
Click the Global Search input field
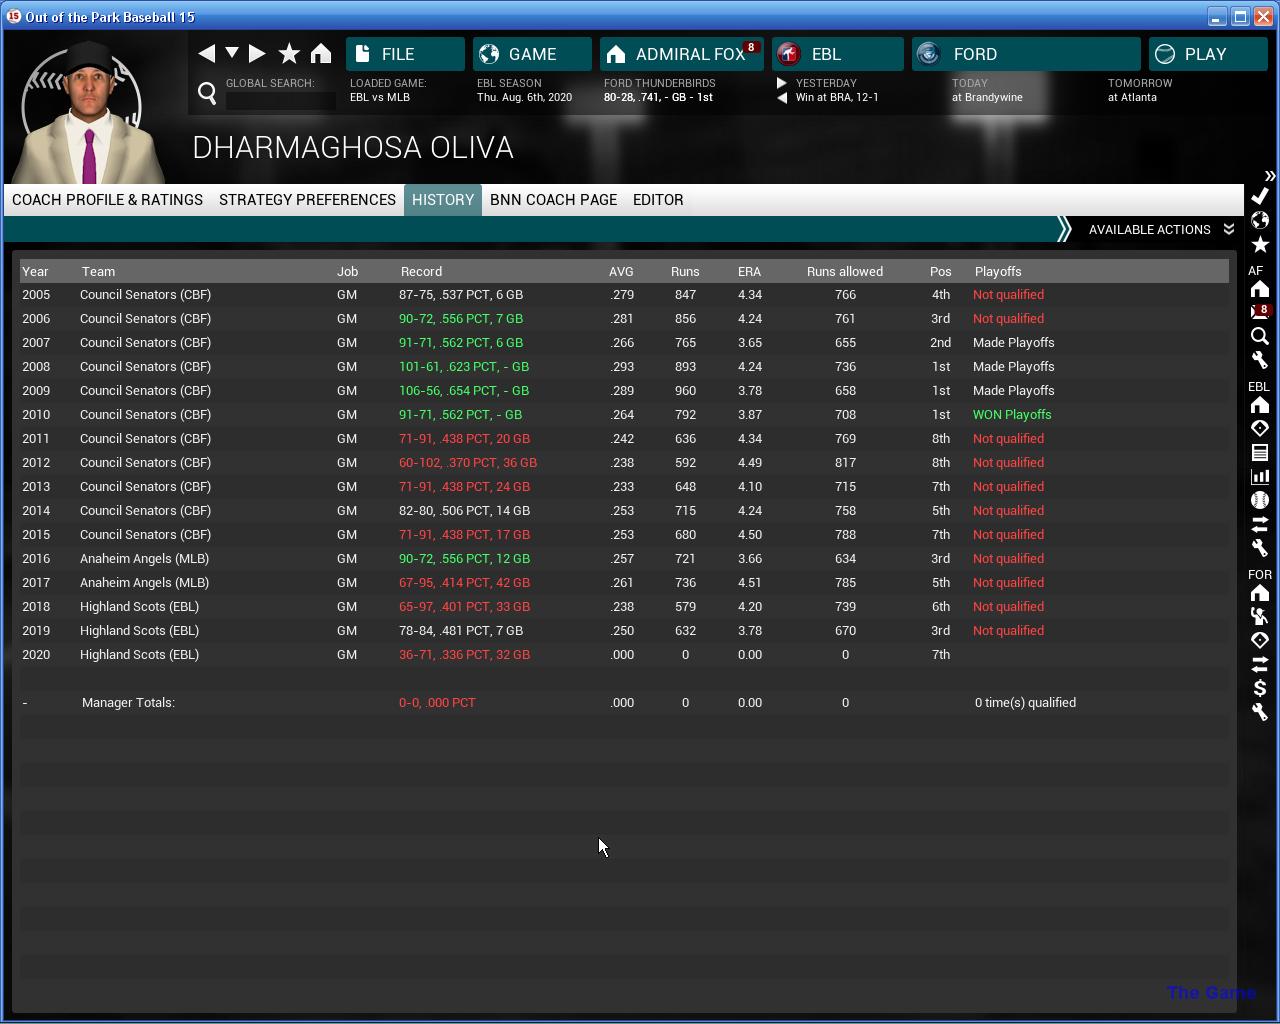click(x=280, y=100)
